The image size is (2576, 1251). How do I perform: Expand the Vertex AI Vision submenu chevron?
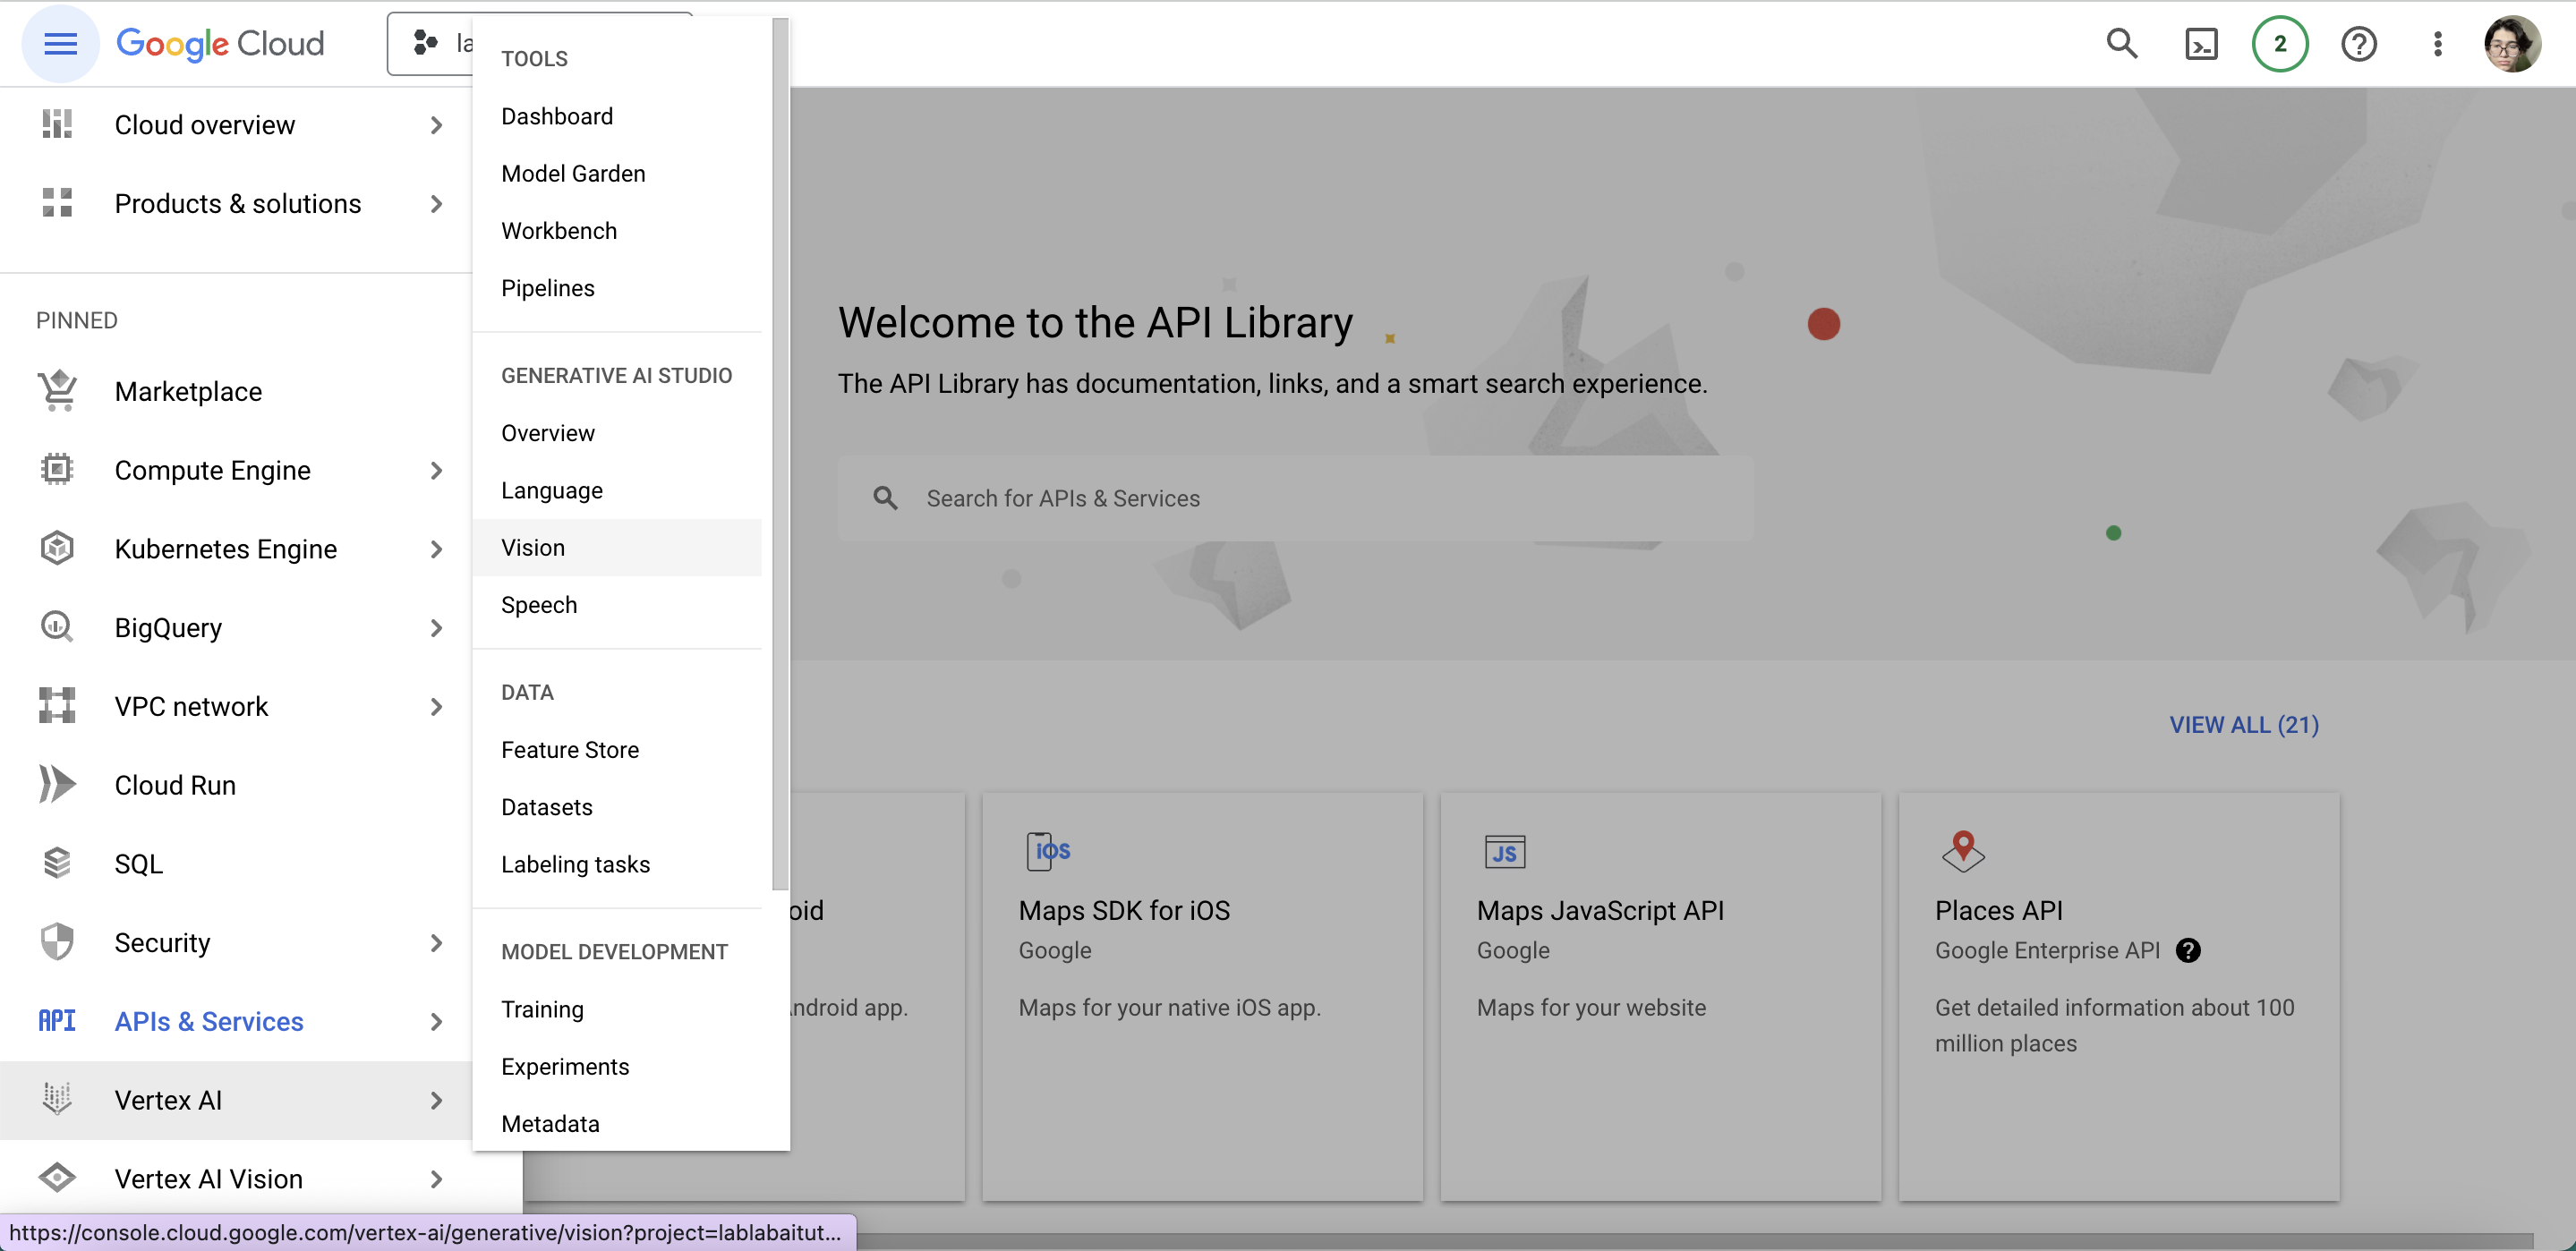[x=436, y=1179]
